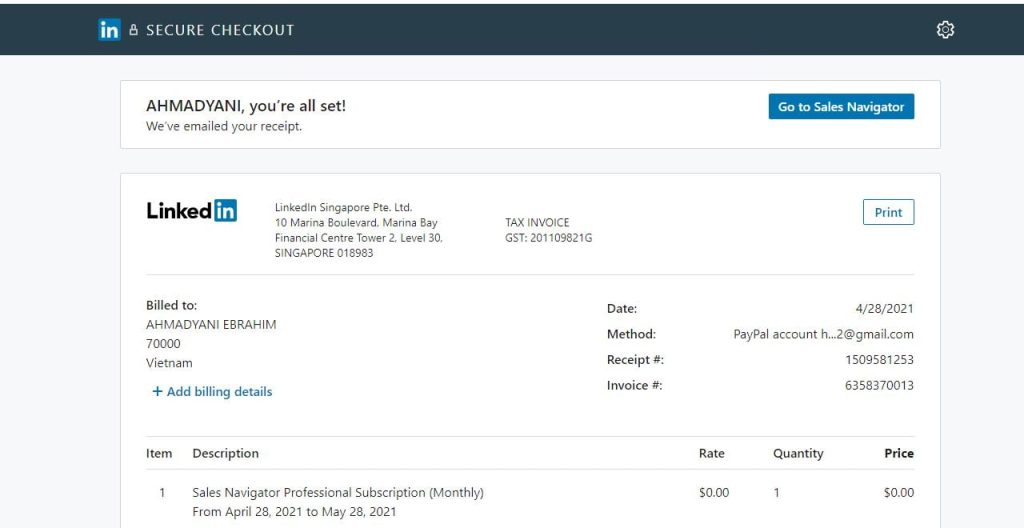Click the padlock icon beside Secure Checkout
The image size is (1024, 528).
tap(134, 30)
